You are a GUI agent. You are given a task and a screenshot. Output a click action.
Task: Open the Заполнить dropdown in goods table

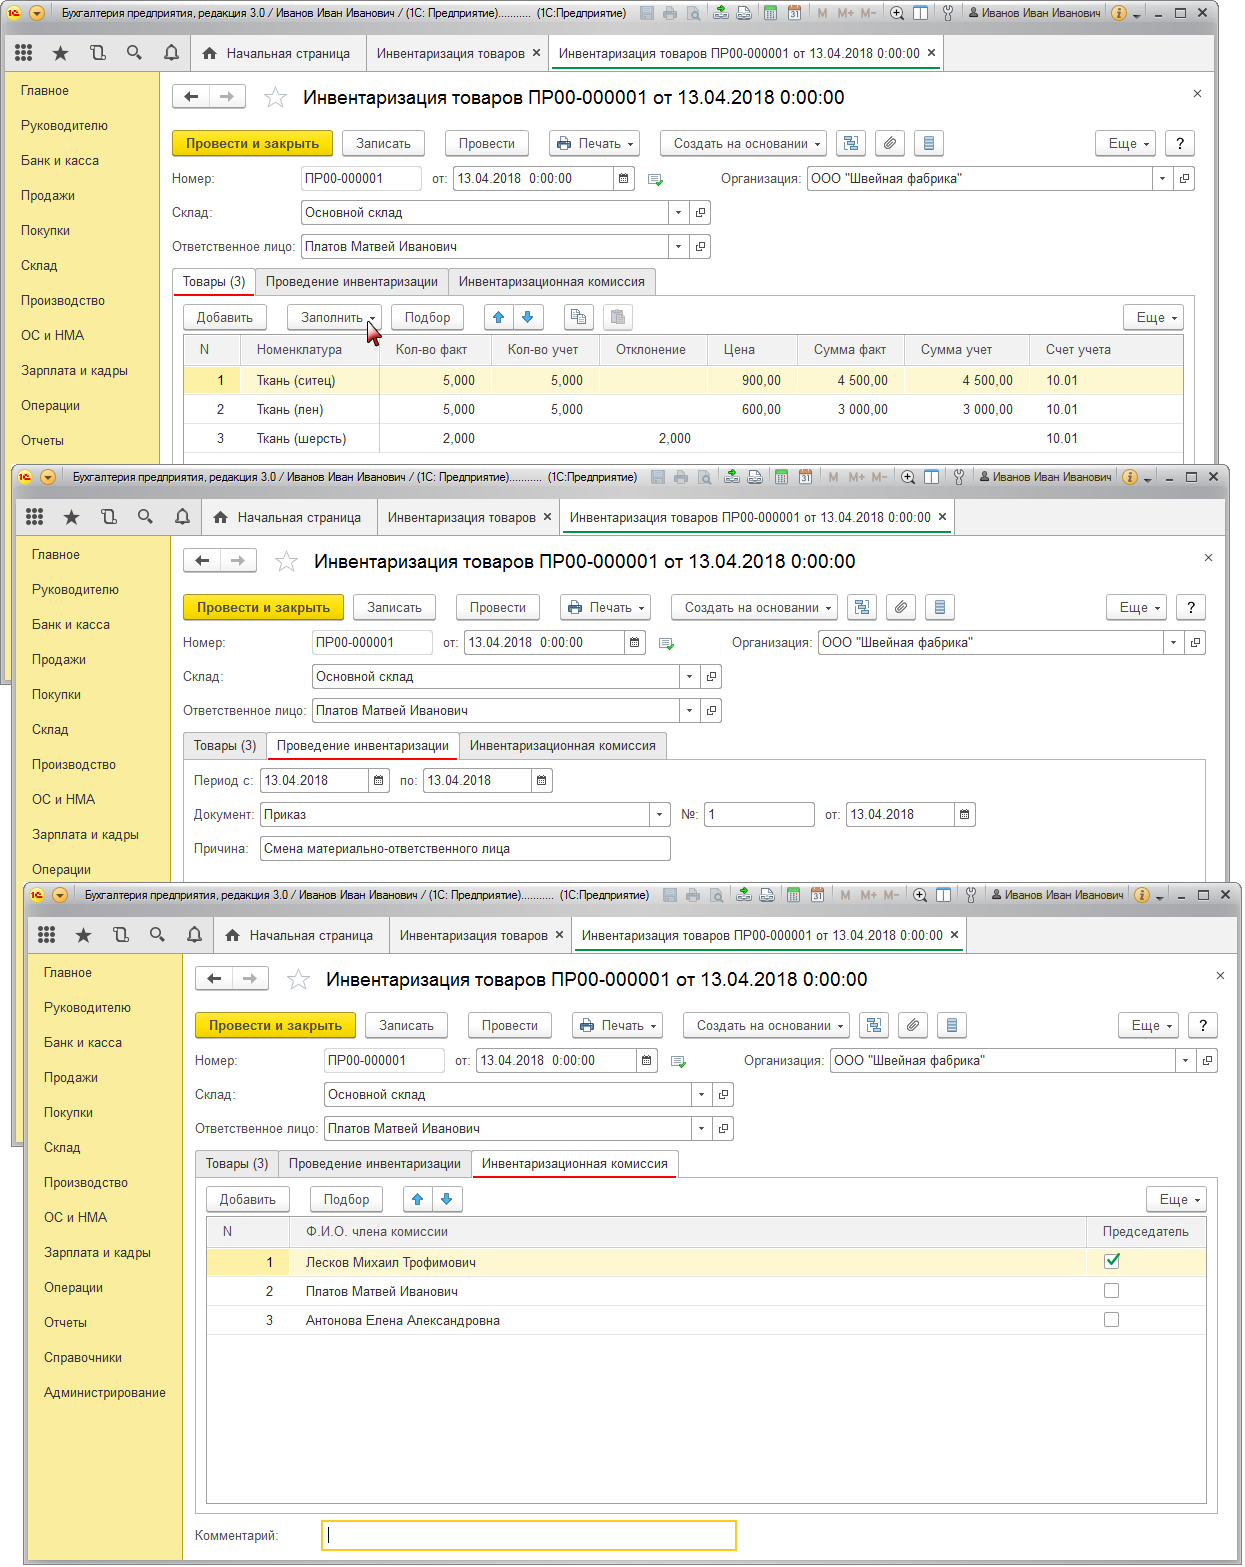(334, 317)
